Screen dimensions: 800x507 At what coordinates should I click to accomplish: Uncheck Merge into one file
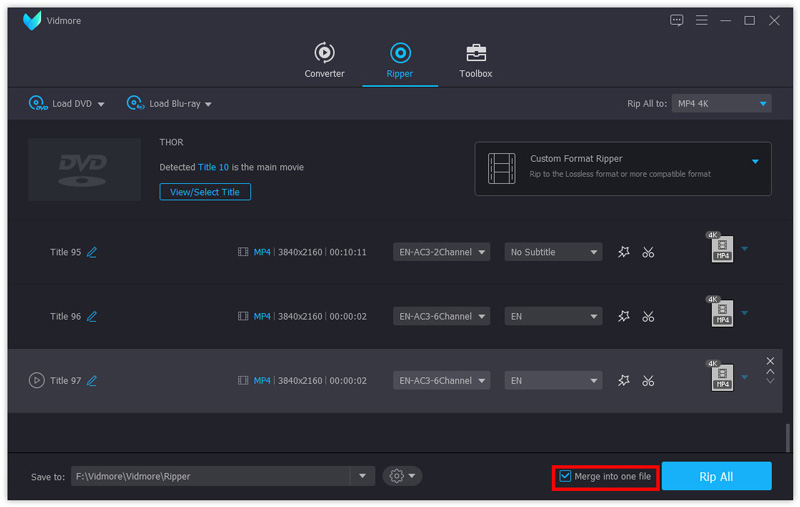point(566,476)
